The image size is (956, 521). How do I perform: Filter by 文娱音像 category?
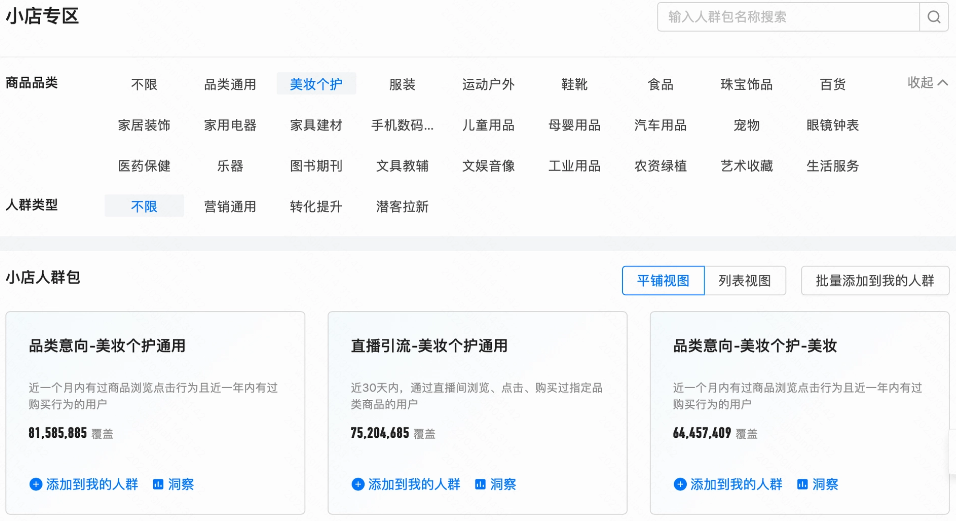pyautogui.click(x=488, y=166)
